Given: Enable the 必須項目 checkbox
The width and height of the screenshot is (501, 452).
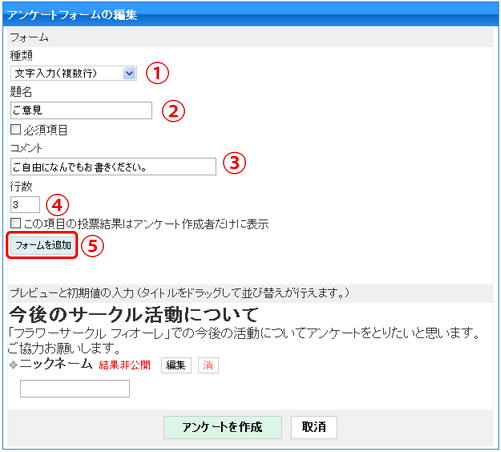Looking at the screenshot, I should [x=15, y=129].
